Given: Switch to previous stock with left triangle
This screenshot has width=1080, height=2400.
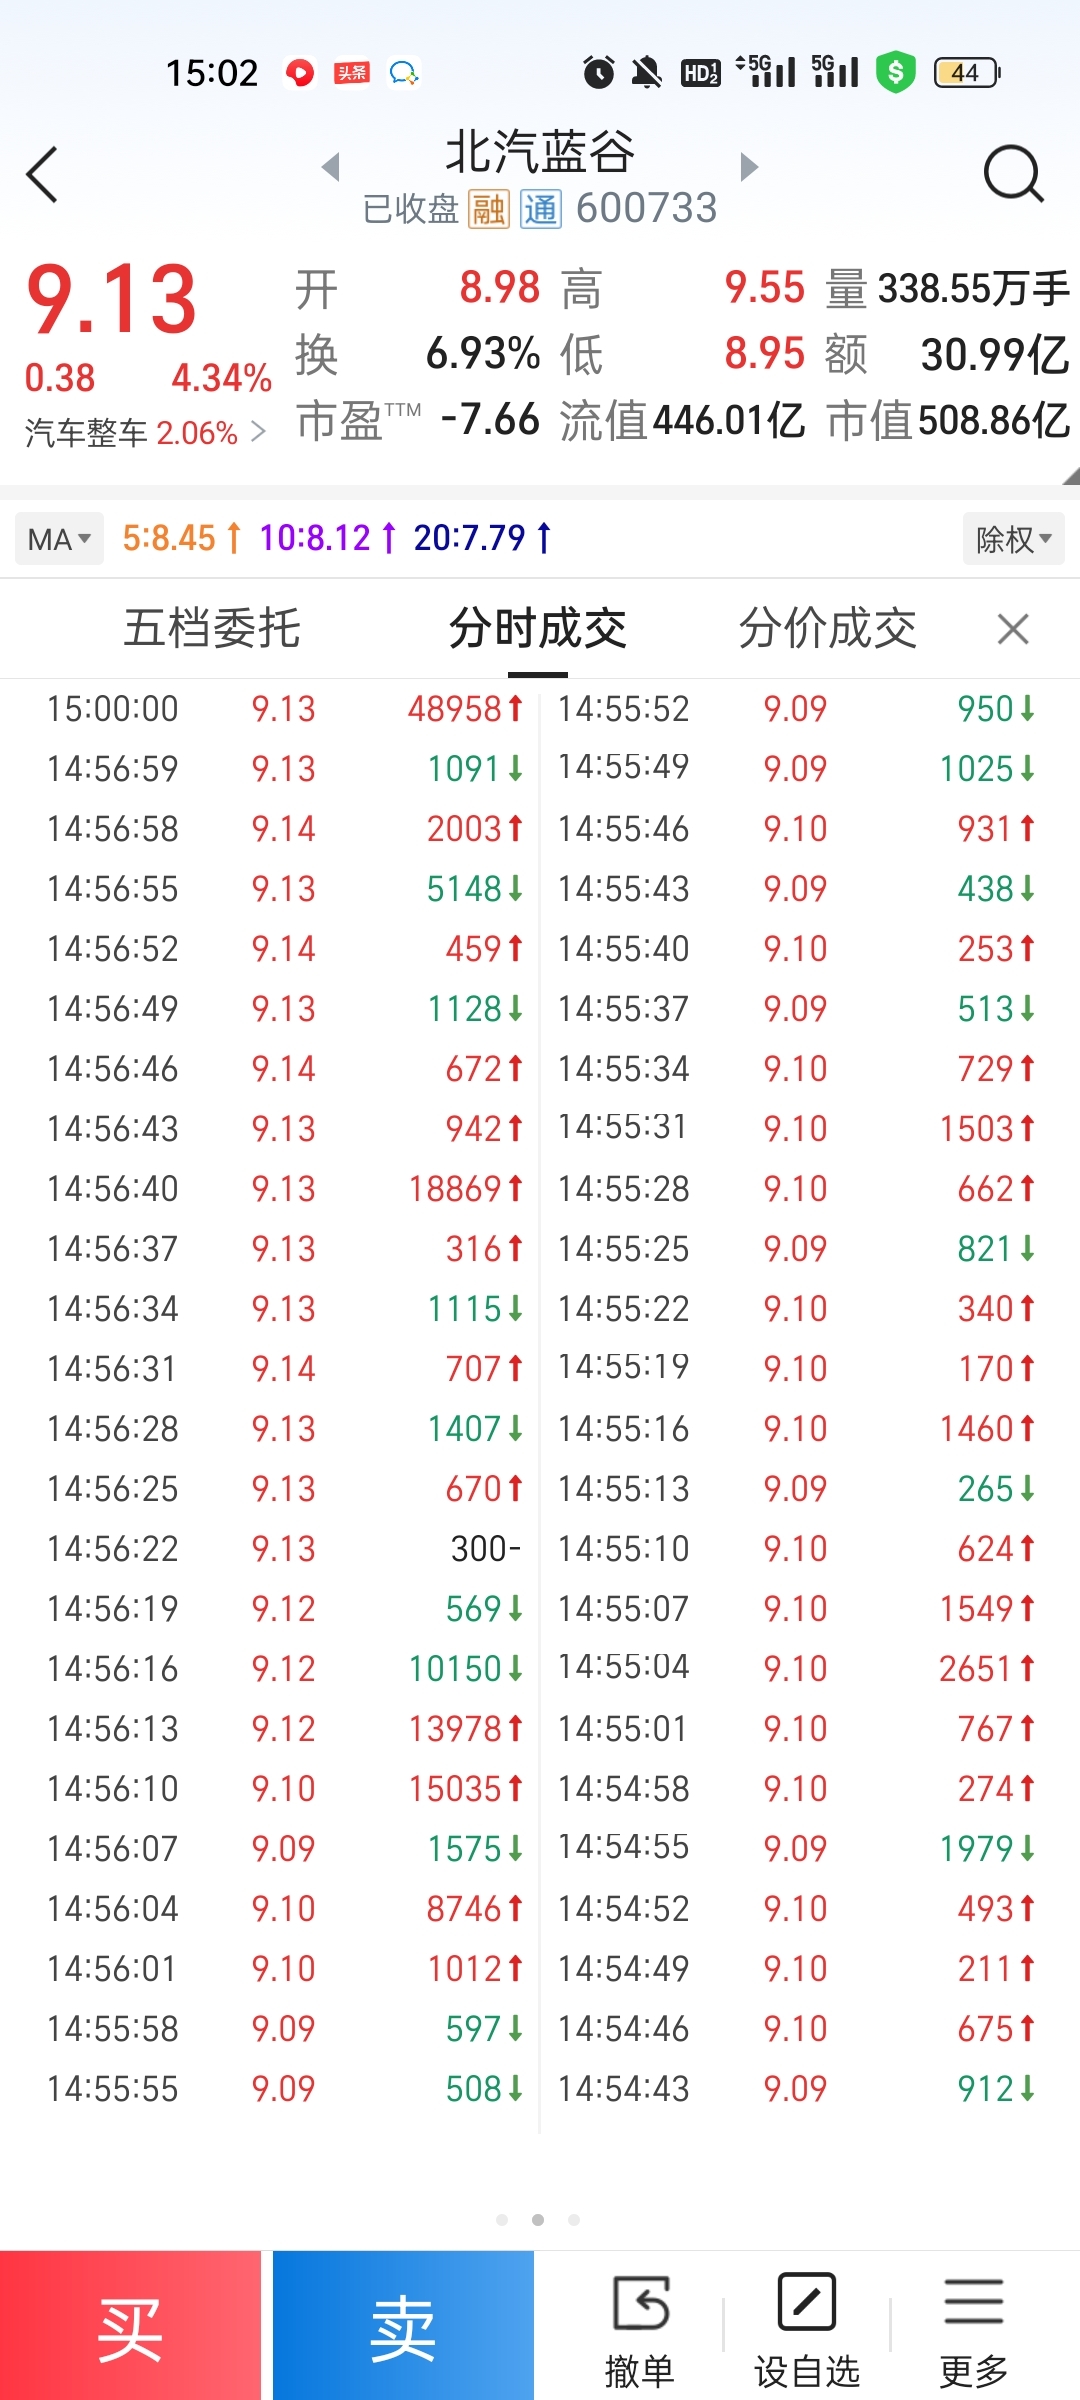Looking at the screenshot, I should pyautogui.click(x=331, y=166).
